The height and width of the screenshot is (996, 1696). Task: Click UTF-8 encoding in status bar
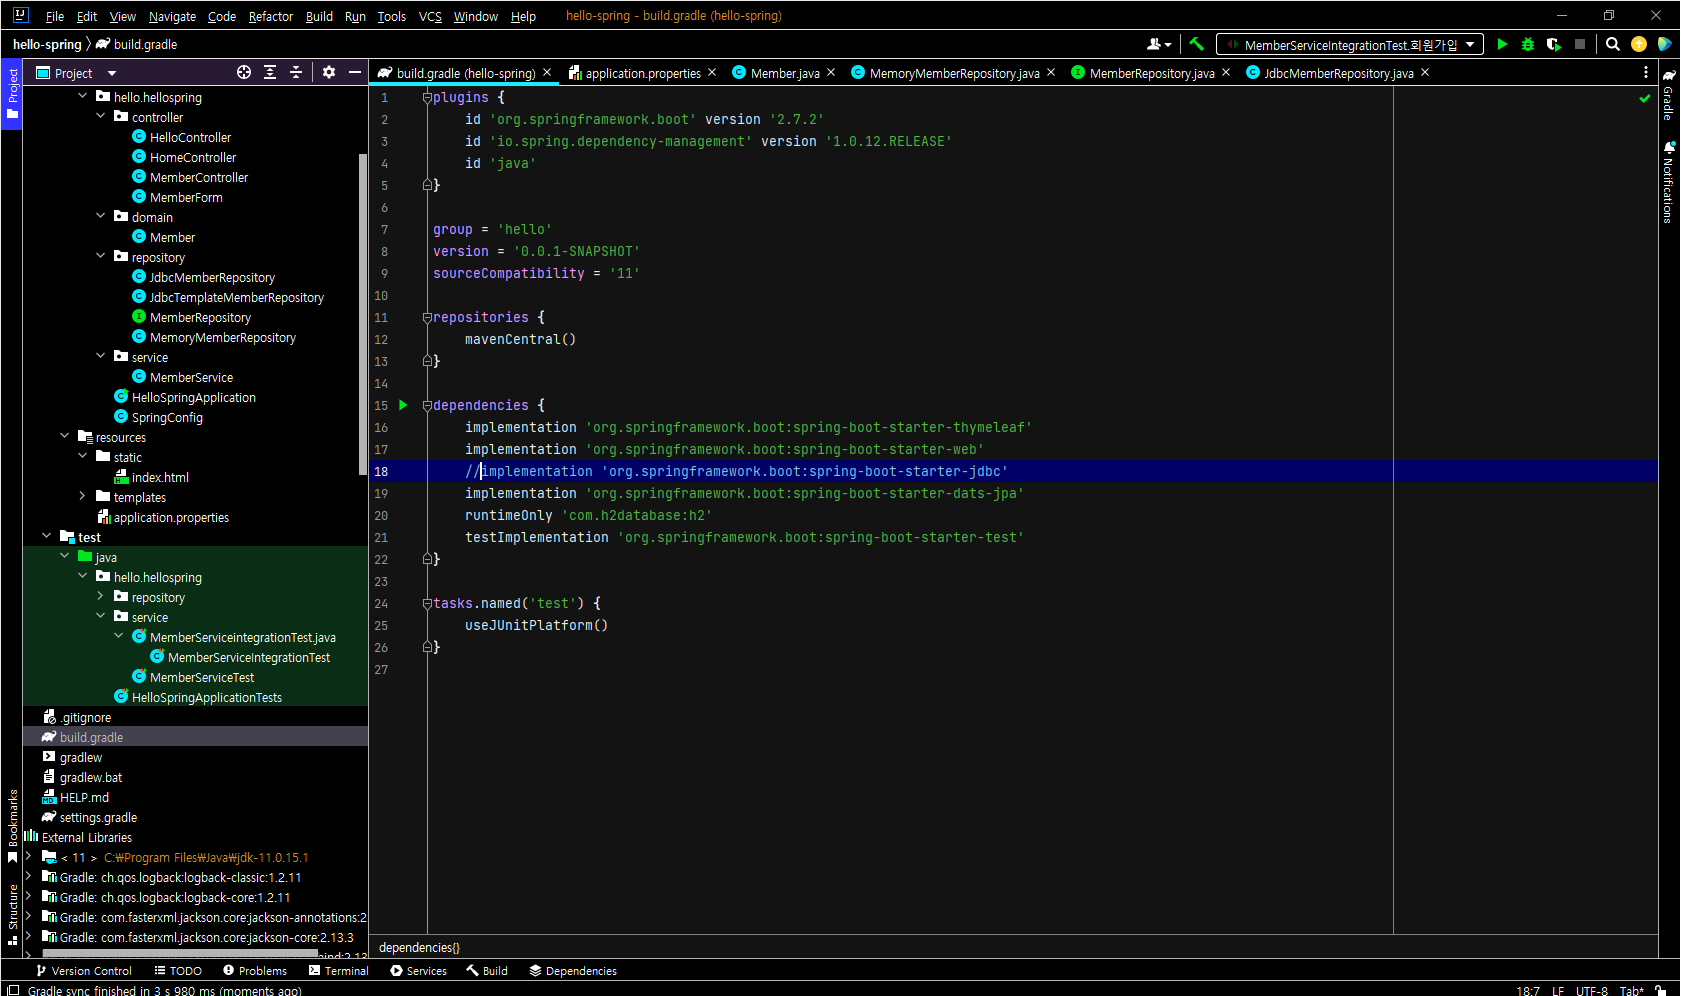pos(1592,991)
